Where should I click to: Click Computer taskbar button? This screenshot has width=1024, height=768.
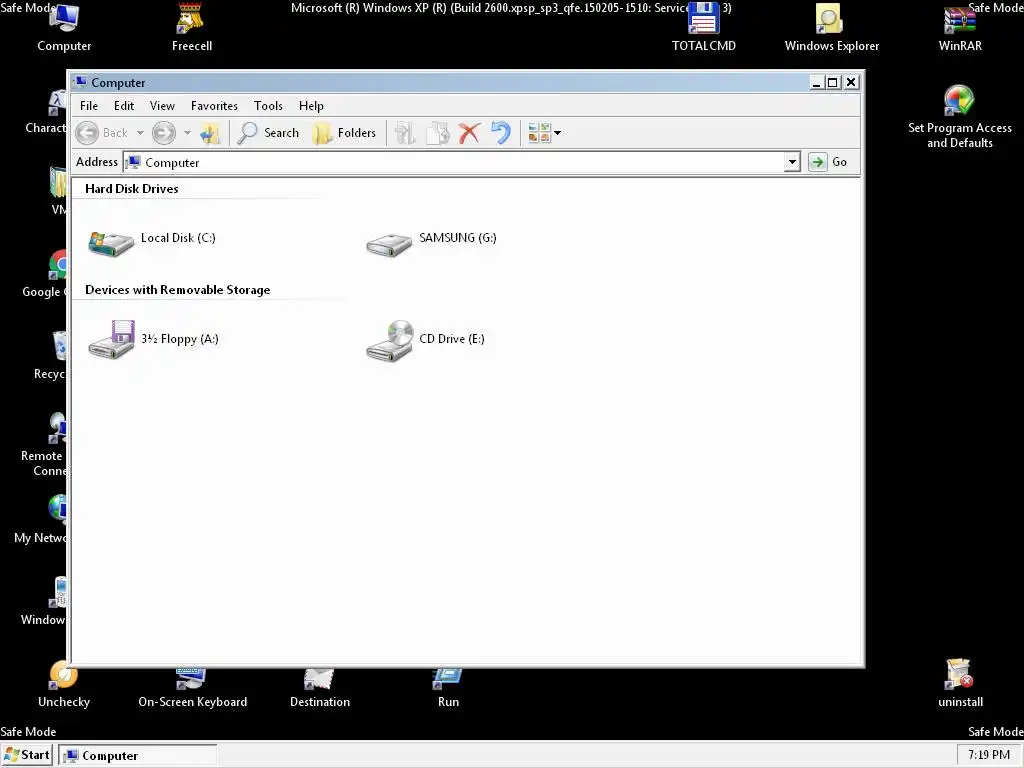click(x=137, y=756)
